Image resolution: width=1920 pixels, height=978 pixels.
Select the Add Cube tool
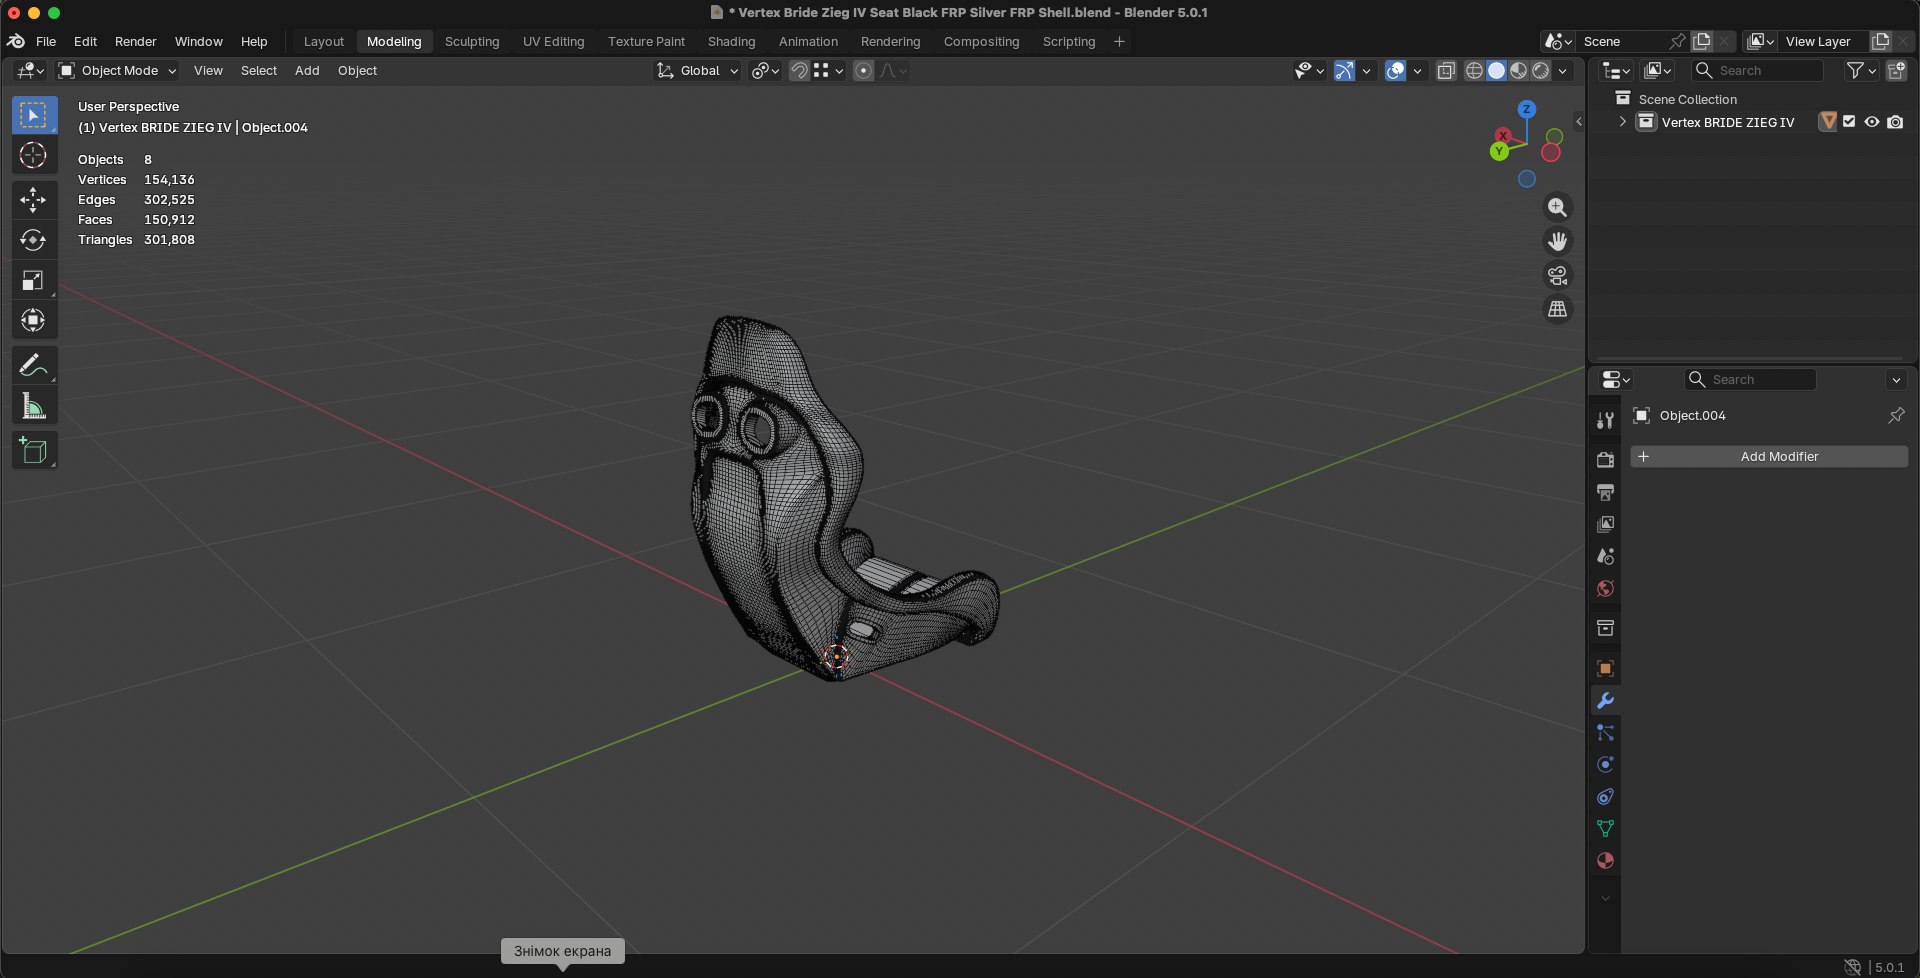tap(34, 451)
